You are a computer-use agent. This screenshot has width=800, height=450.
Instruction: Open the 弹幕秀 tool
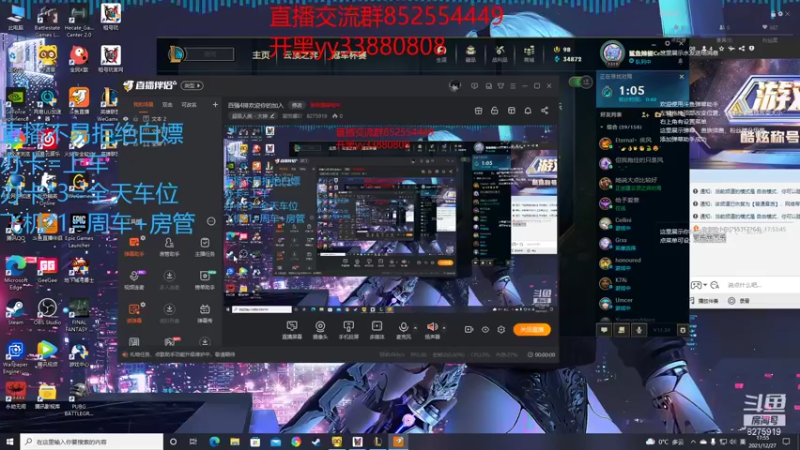(205, 313)
